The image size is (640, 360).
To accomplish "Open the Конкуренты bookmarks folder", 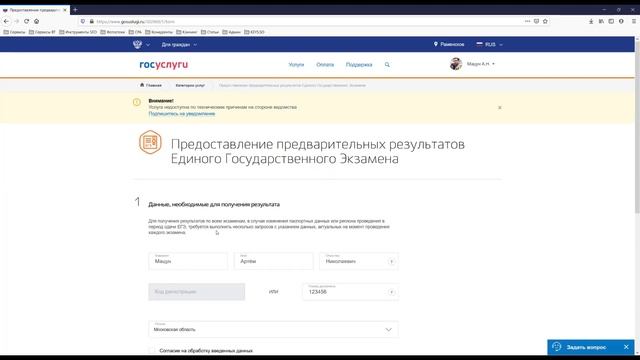I will pyautogui.click(x=159, y=32).
